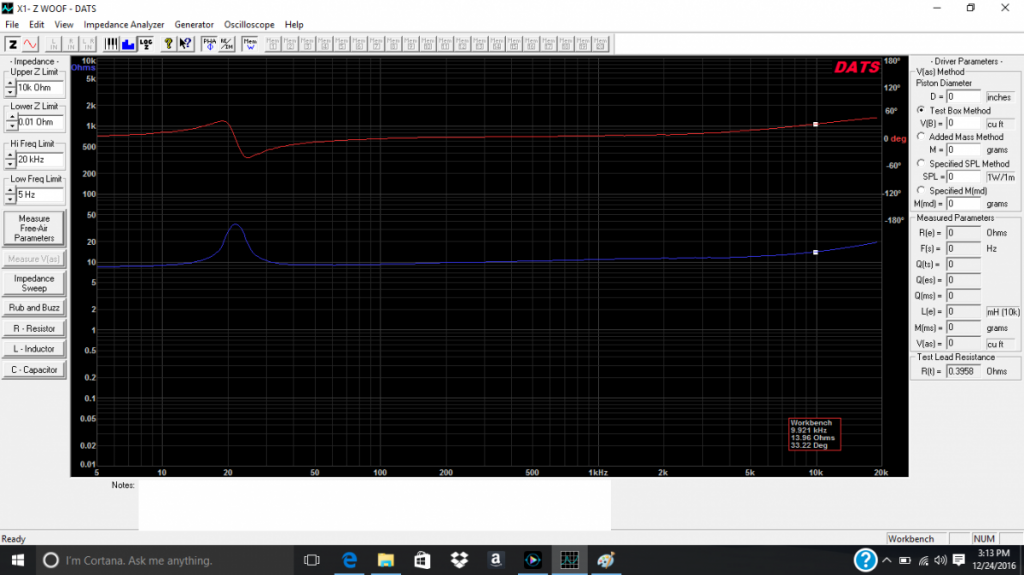
Task: Click the L - Inductor button
Action: pyautogui.click(x=34, y=349)
